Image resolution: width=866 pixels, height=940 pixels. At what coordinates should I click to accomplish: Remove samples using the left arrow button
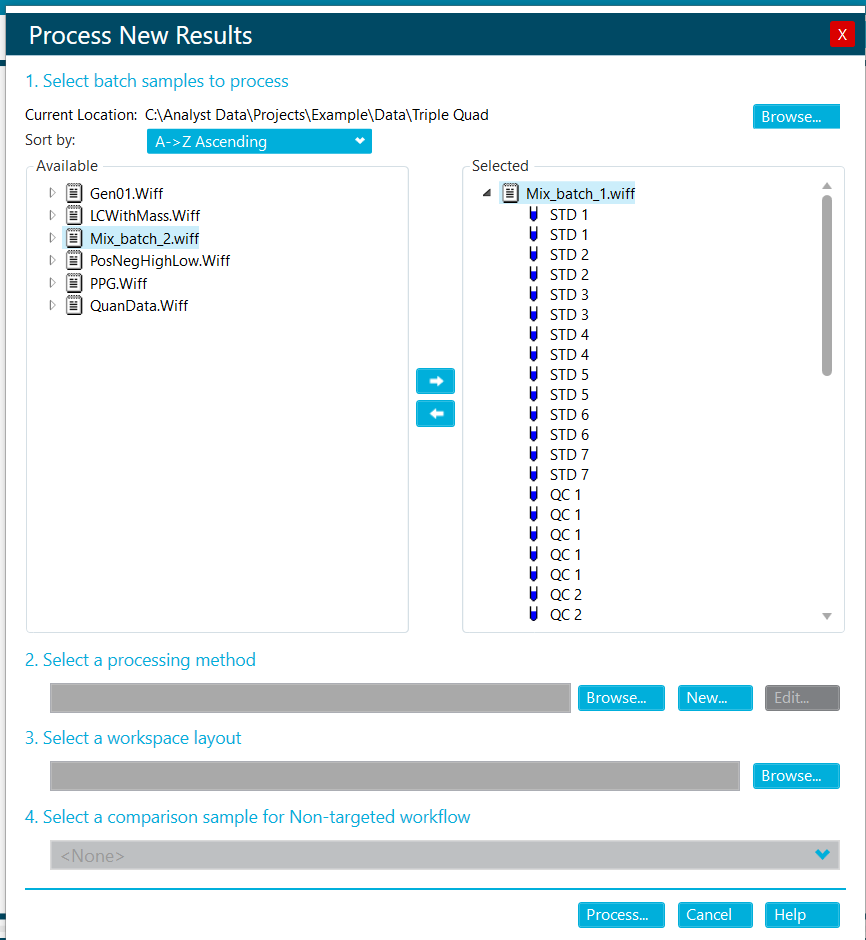[435, 414]
